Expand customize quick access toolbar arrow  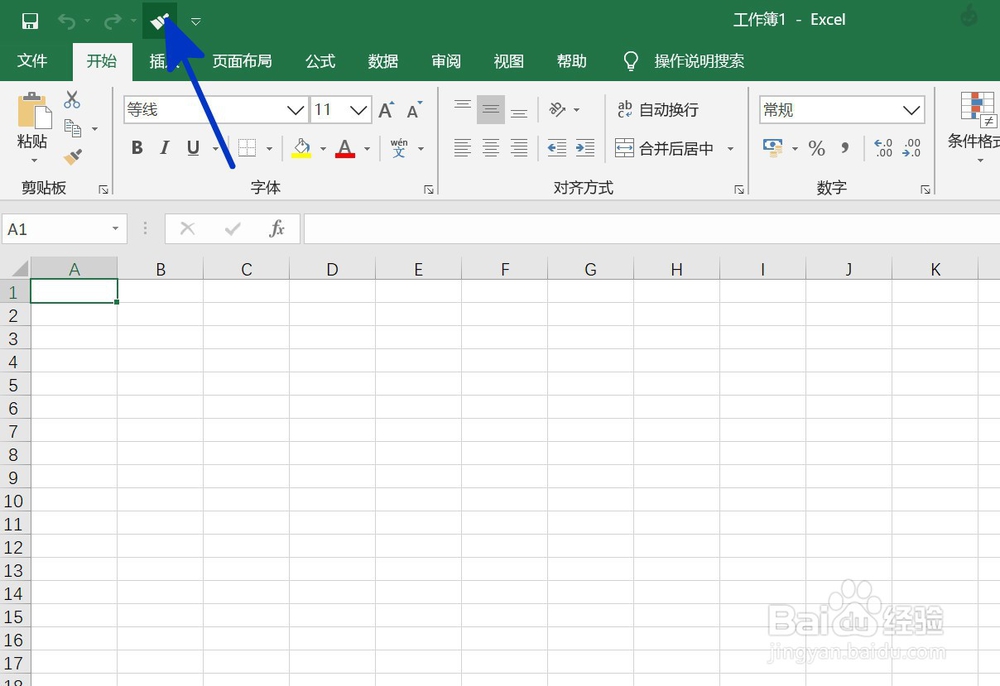pos(196,22)
